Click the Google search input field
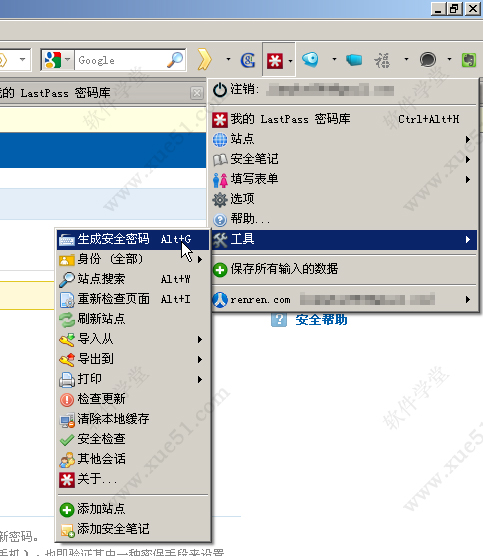483x556 pixels. [121, 60]
